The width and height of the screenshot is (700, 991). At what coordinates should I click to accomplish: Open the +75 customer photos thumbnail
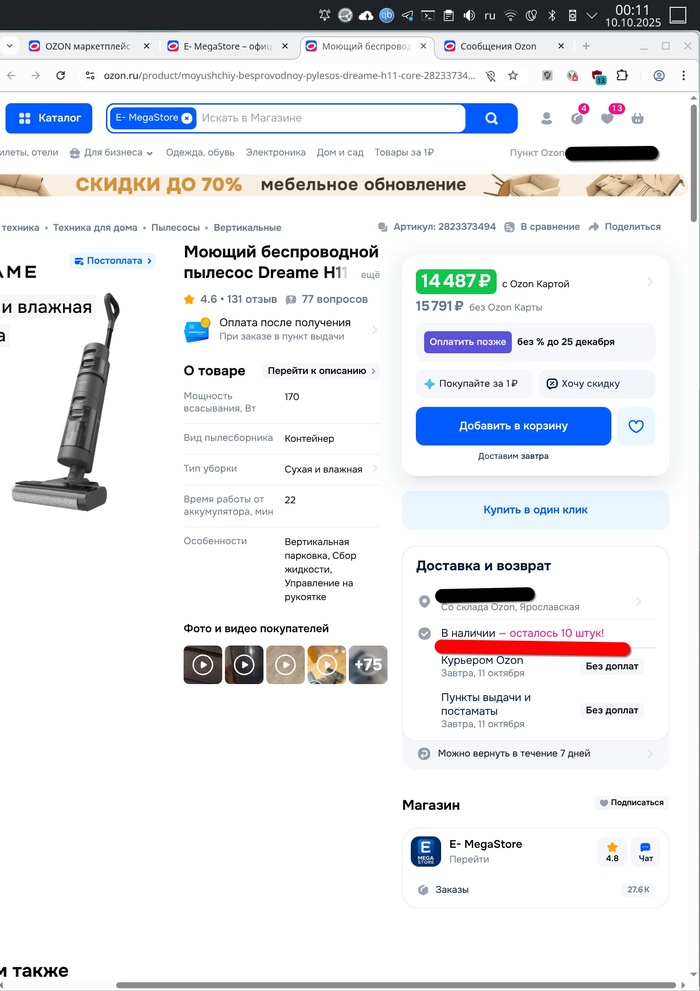(x=368, y=664)
